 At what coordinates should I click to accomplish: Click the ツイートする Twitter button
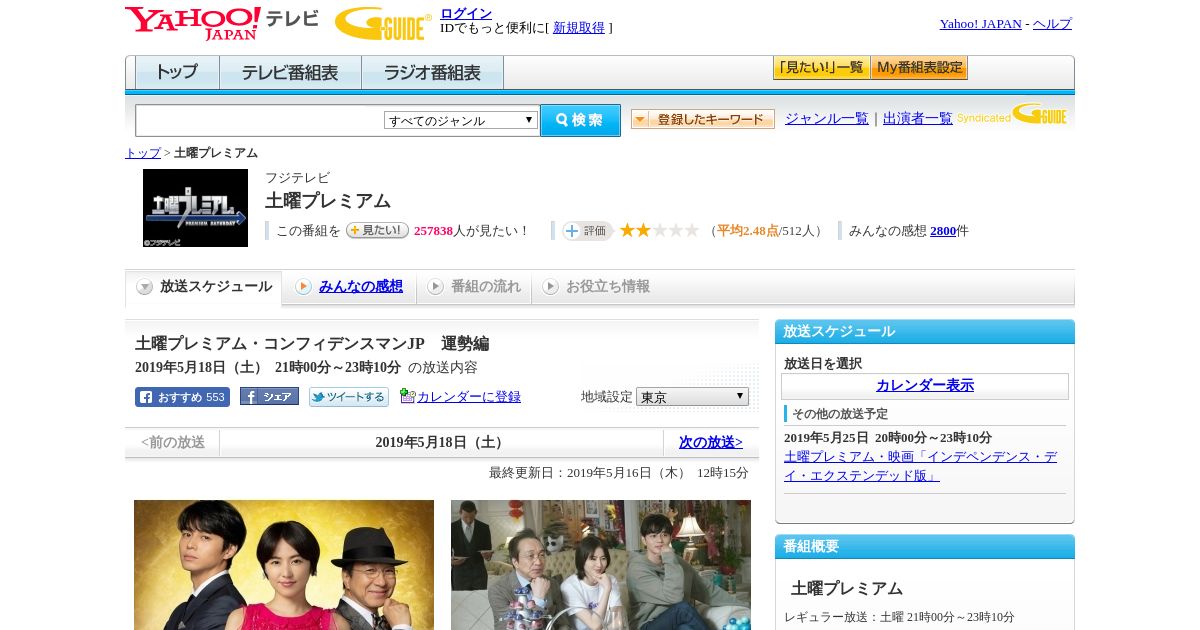coord(348,397)
